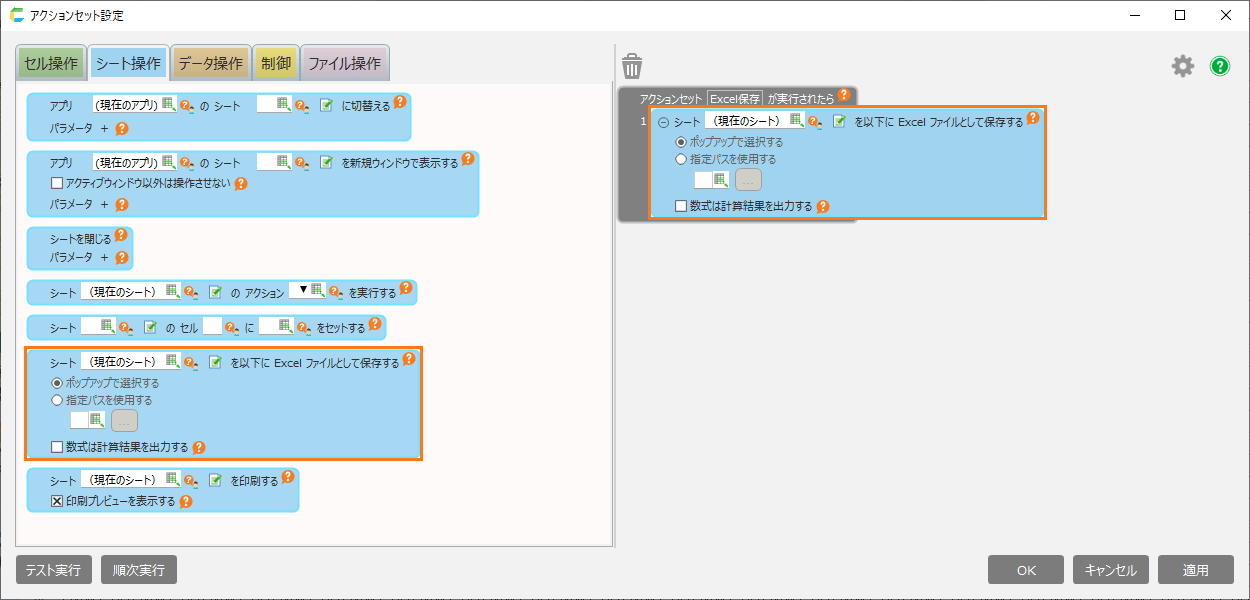Click the trash can delete icon
The image size is (1250, 600).
coord(631,67)
